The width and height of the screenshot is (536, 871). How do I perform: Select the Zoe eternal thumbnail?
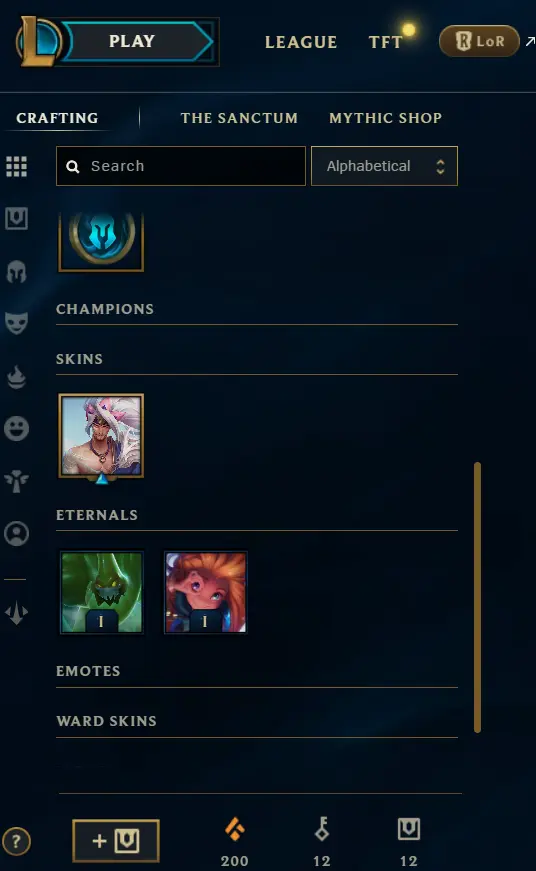(x=206, y=592)
